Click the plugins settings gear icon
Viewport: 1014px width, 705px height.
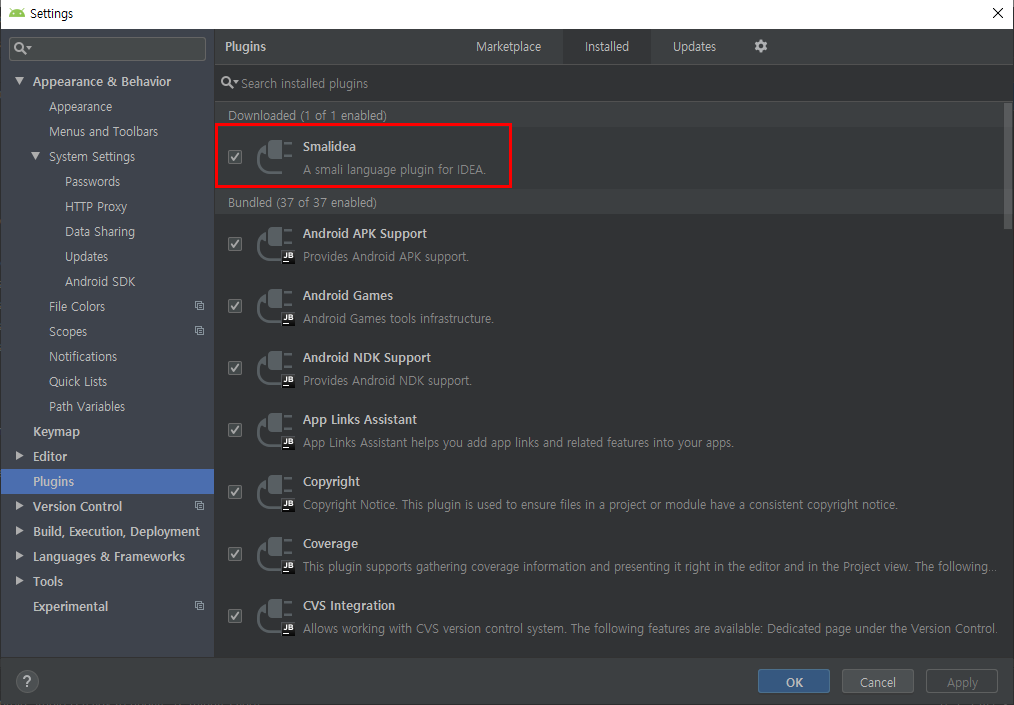click(760, 46)
